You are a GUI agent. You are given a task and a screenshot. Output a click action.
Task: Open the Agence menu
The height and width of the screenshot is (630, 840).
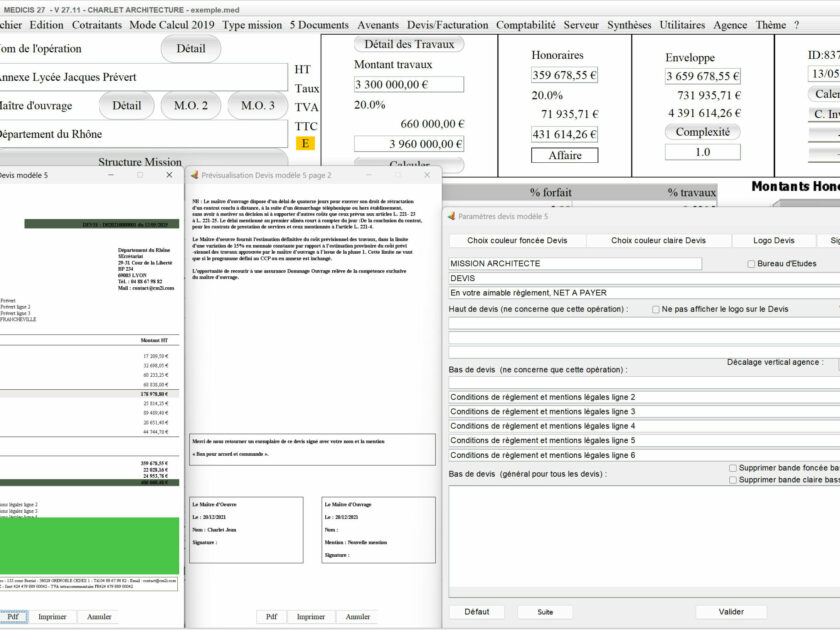point(730,25)
